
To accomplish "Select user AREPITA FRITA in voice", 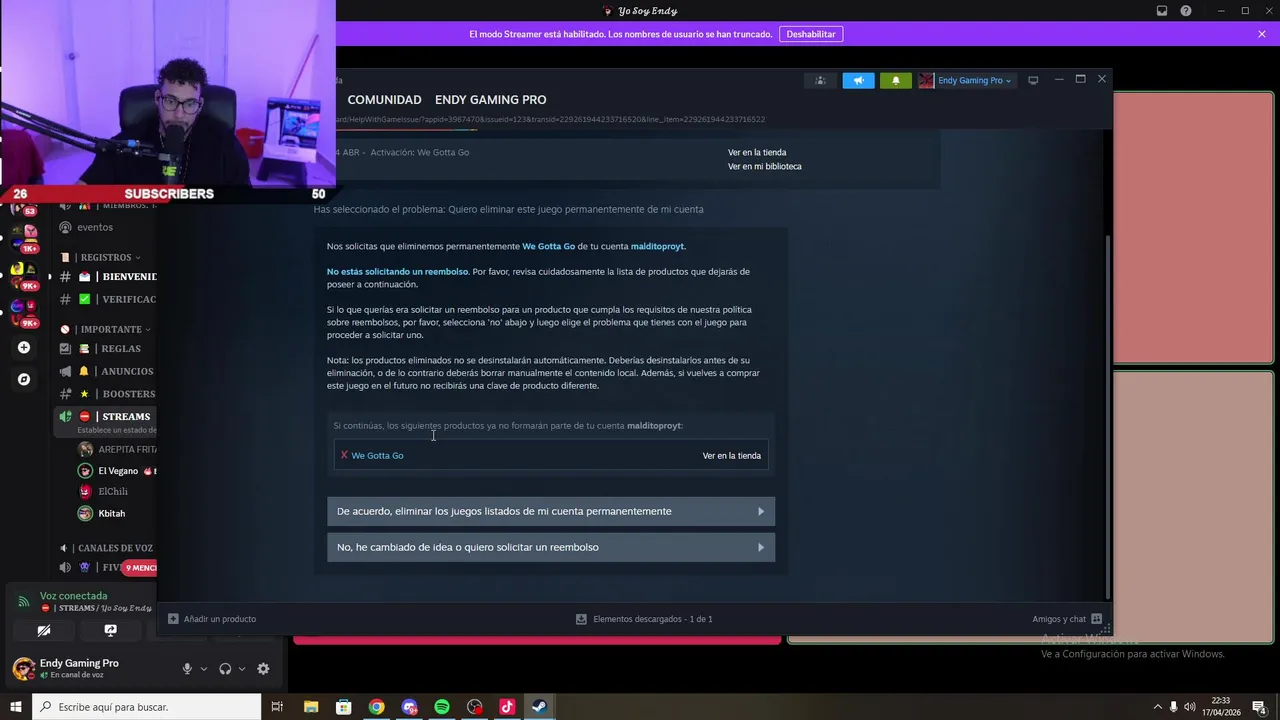I will coord(117,449).
